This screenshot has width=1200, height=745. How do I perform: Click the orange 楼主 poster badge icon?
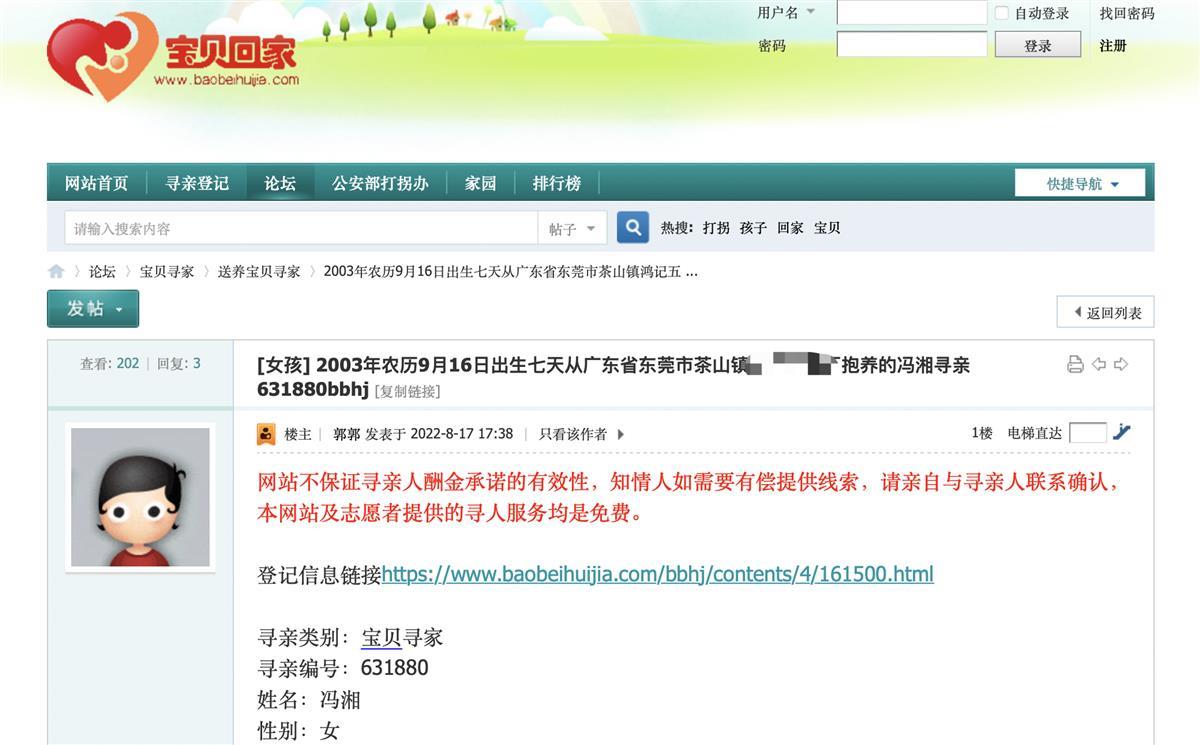[x=266, y=434]
